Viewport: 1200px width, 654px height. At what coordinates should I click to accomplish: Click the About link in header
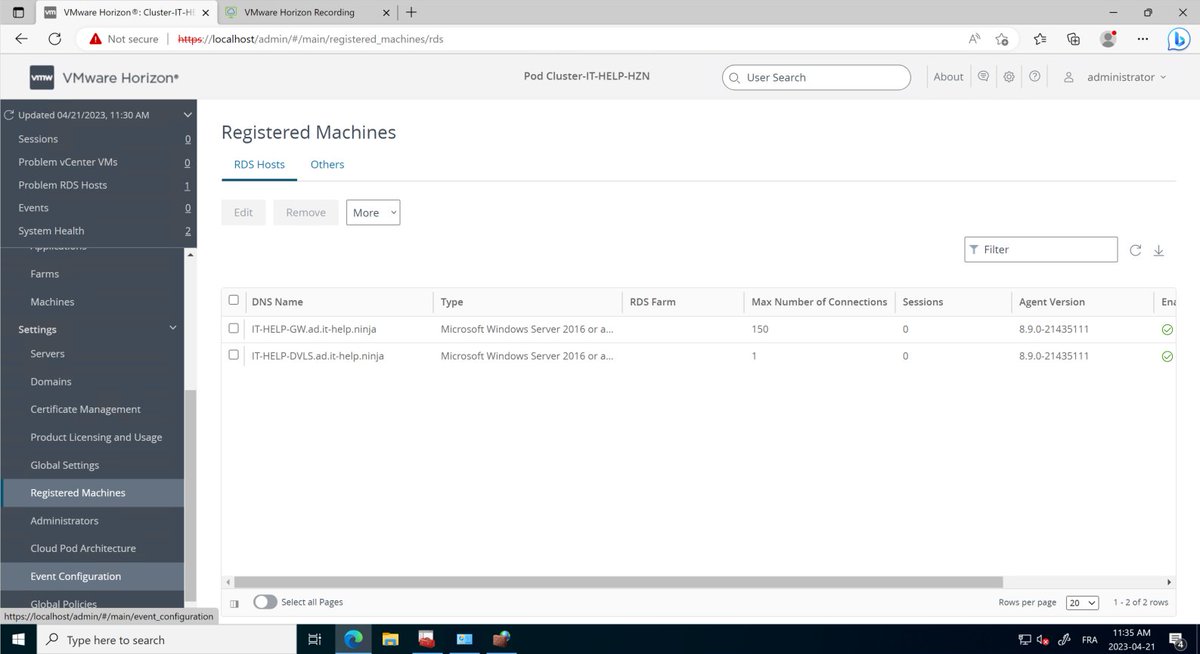coord(948,77)
